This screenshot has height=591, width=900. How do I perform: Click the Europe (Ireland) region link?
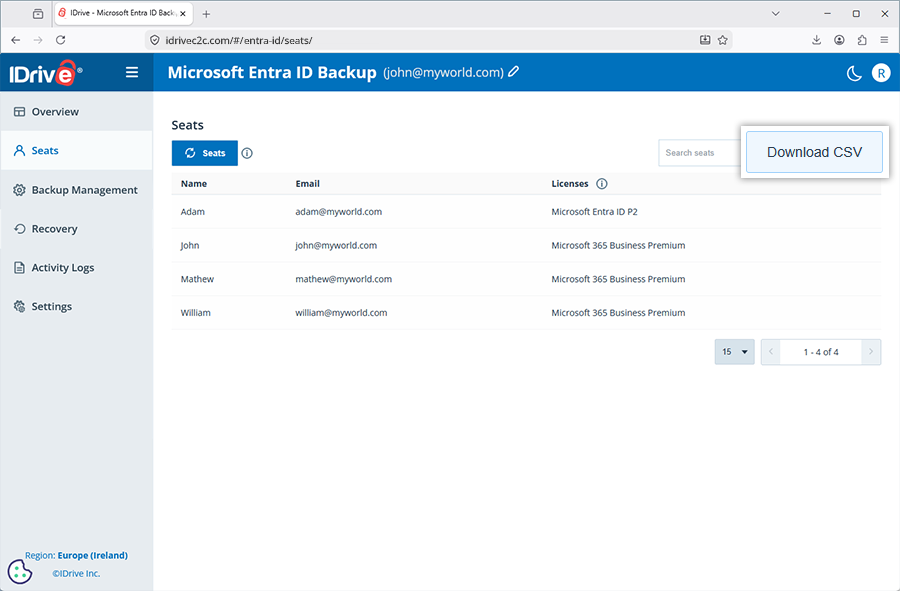(92, 555)
